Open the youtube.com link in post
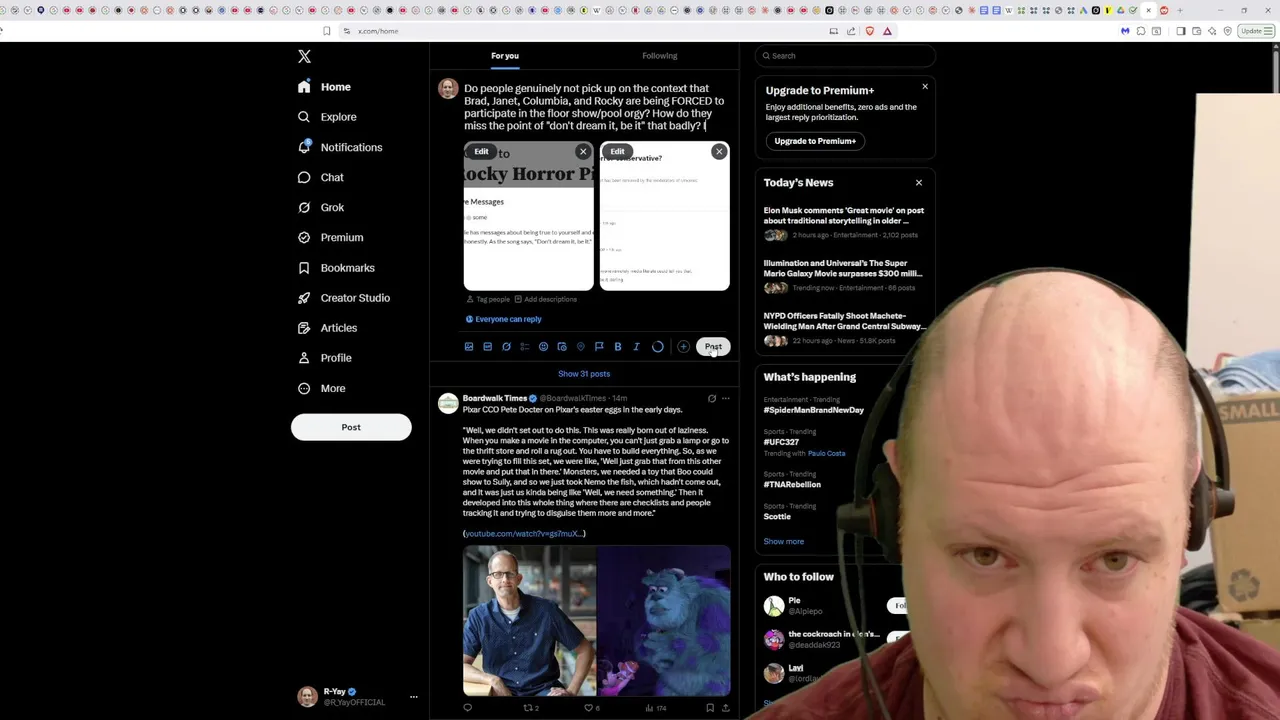The height and width of the screenshot is (720, 1280). 524,534
